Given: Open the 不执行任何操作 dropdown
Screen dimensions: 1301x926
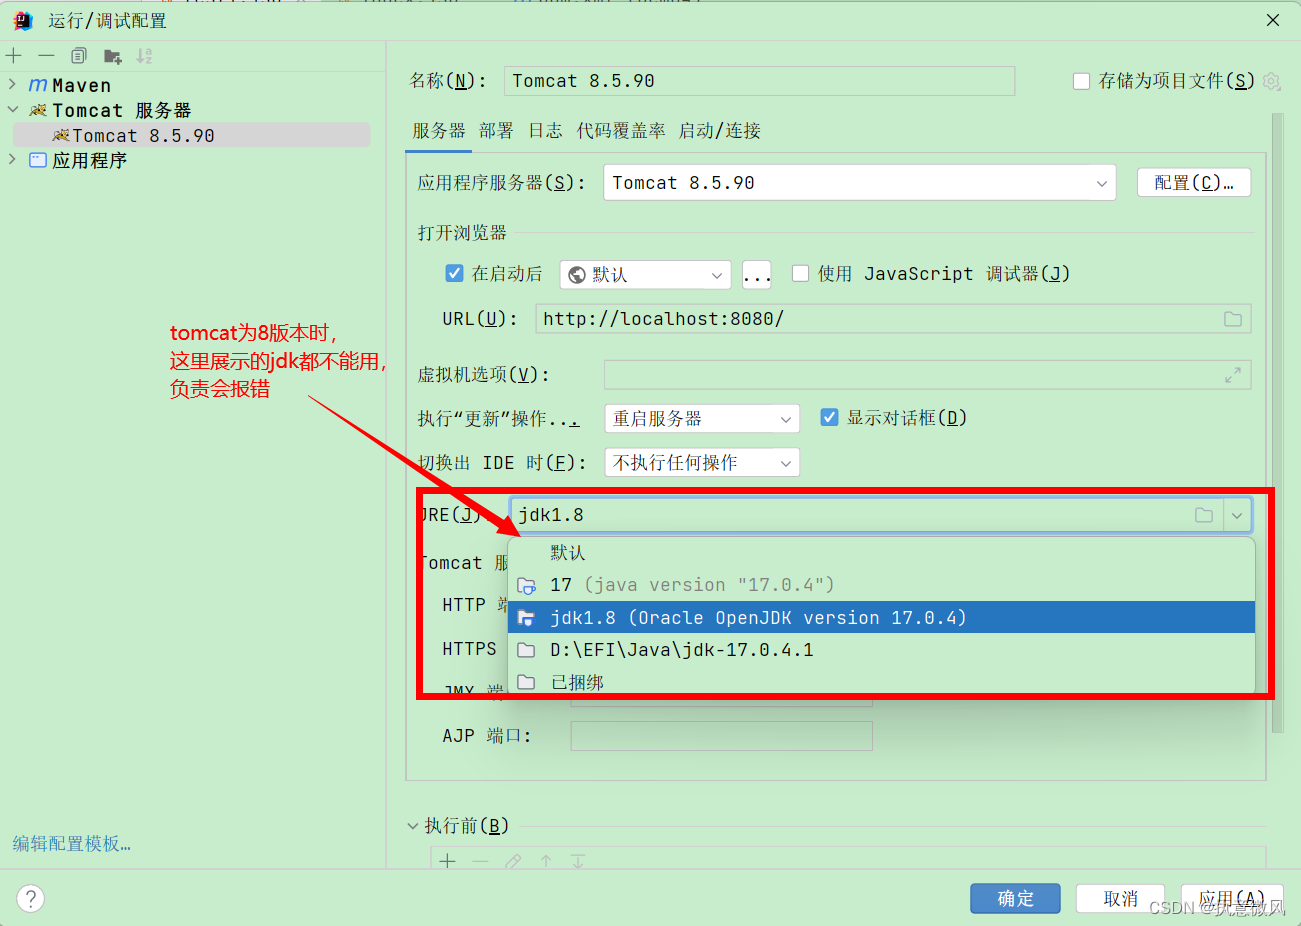Looking at the screenshot, I should tap(701, 462).
